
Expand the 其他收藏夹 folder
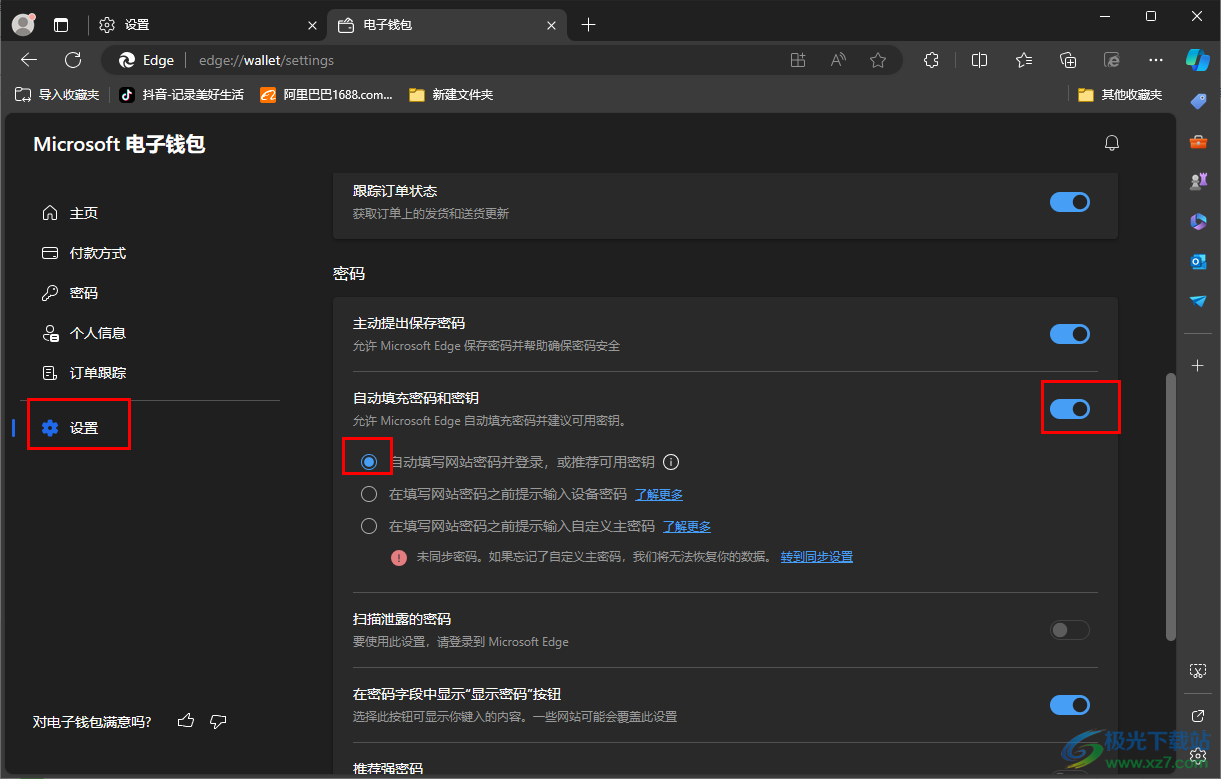pyautogui.click(x=1120, y=95)
